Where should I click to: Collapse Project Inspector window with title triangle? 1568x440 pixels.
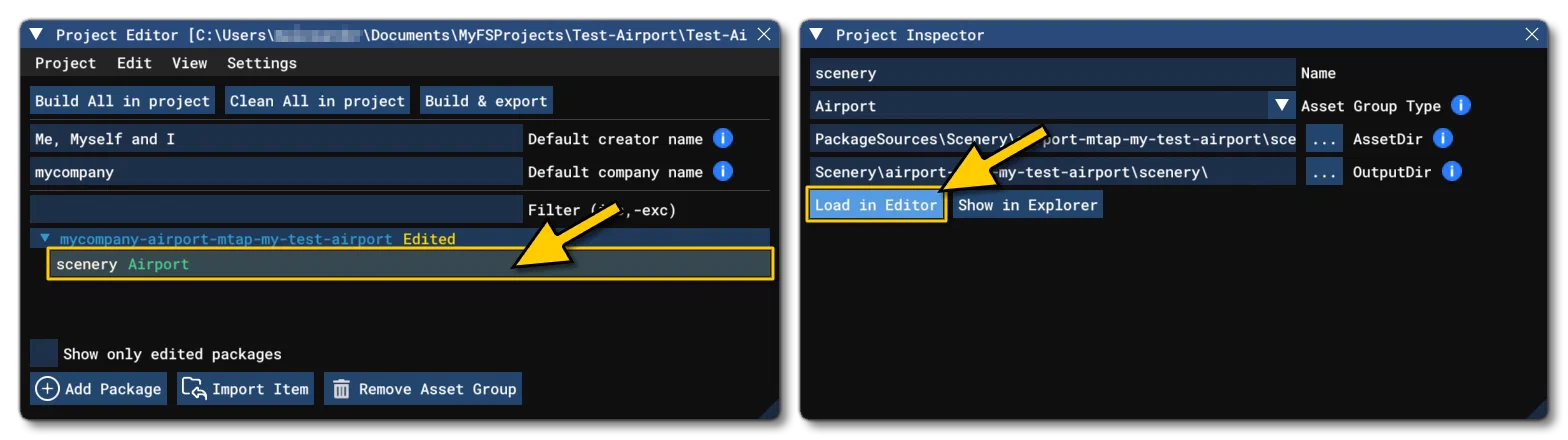[x=816, y=34]
